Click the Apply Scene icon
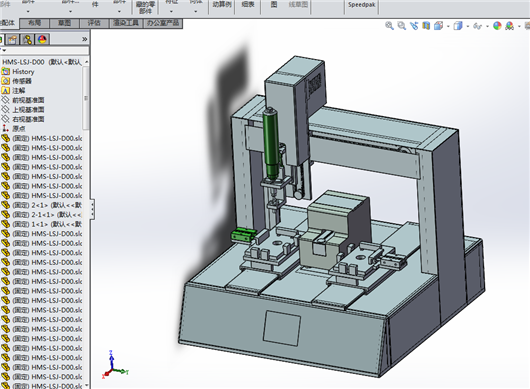The image size is (530, 389). tap(509, 26)
